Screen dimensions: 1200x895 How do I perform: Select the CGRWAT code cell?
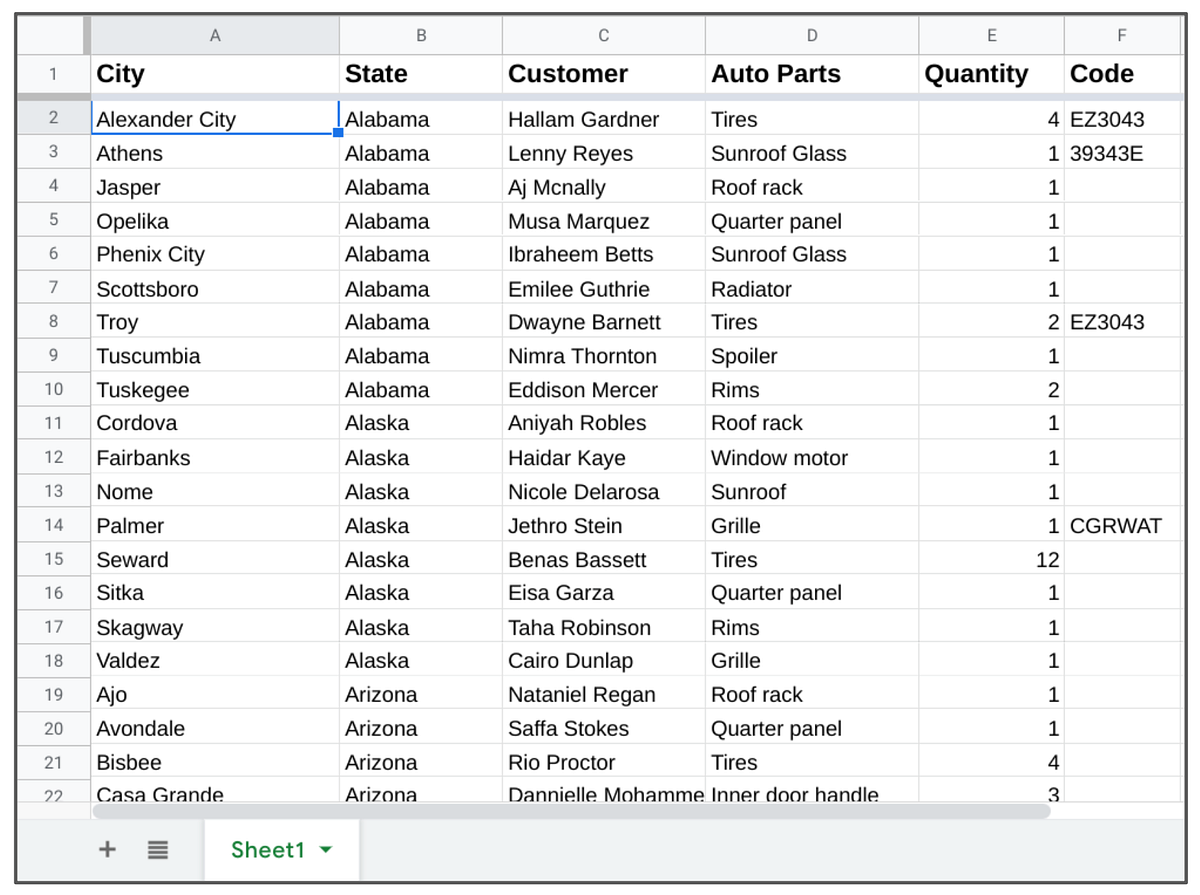tap(1122, 525)
